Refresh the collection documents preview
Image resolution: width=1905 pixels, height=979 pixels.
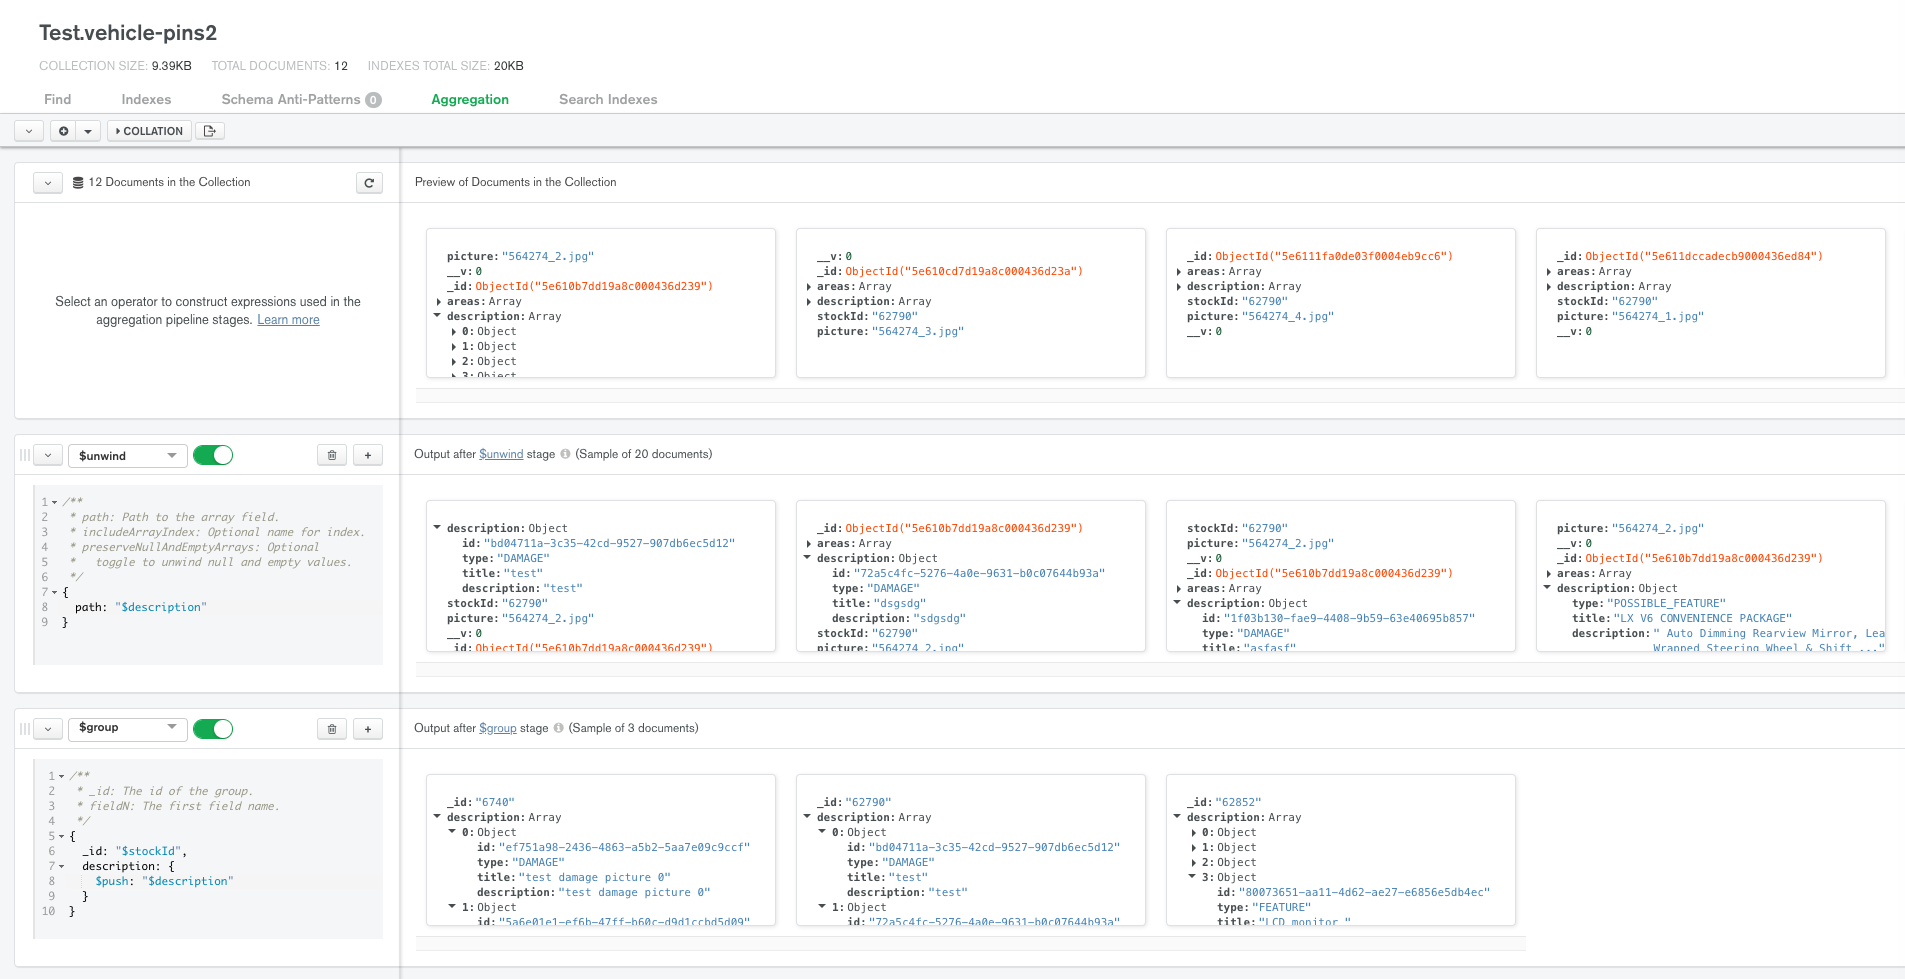click(369, 183)
